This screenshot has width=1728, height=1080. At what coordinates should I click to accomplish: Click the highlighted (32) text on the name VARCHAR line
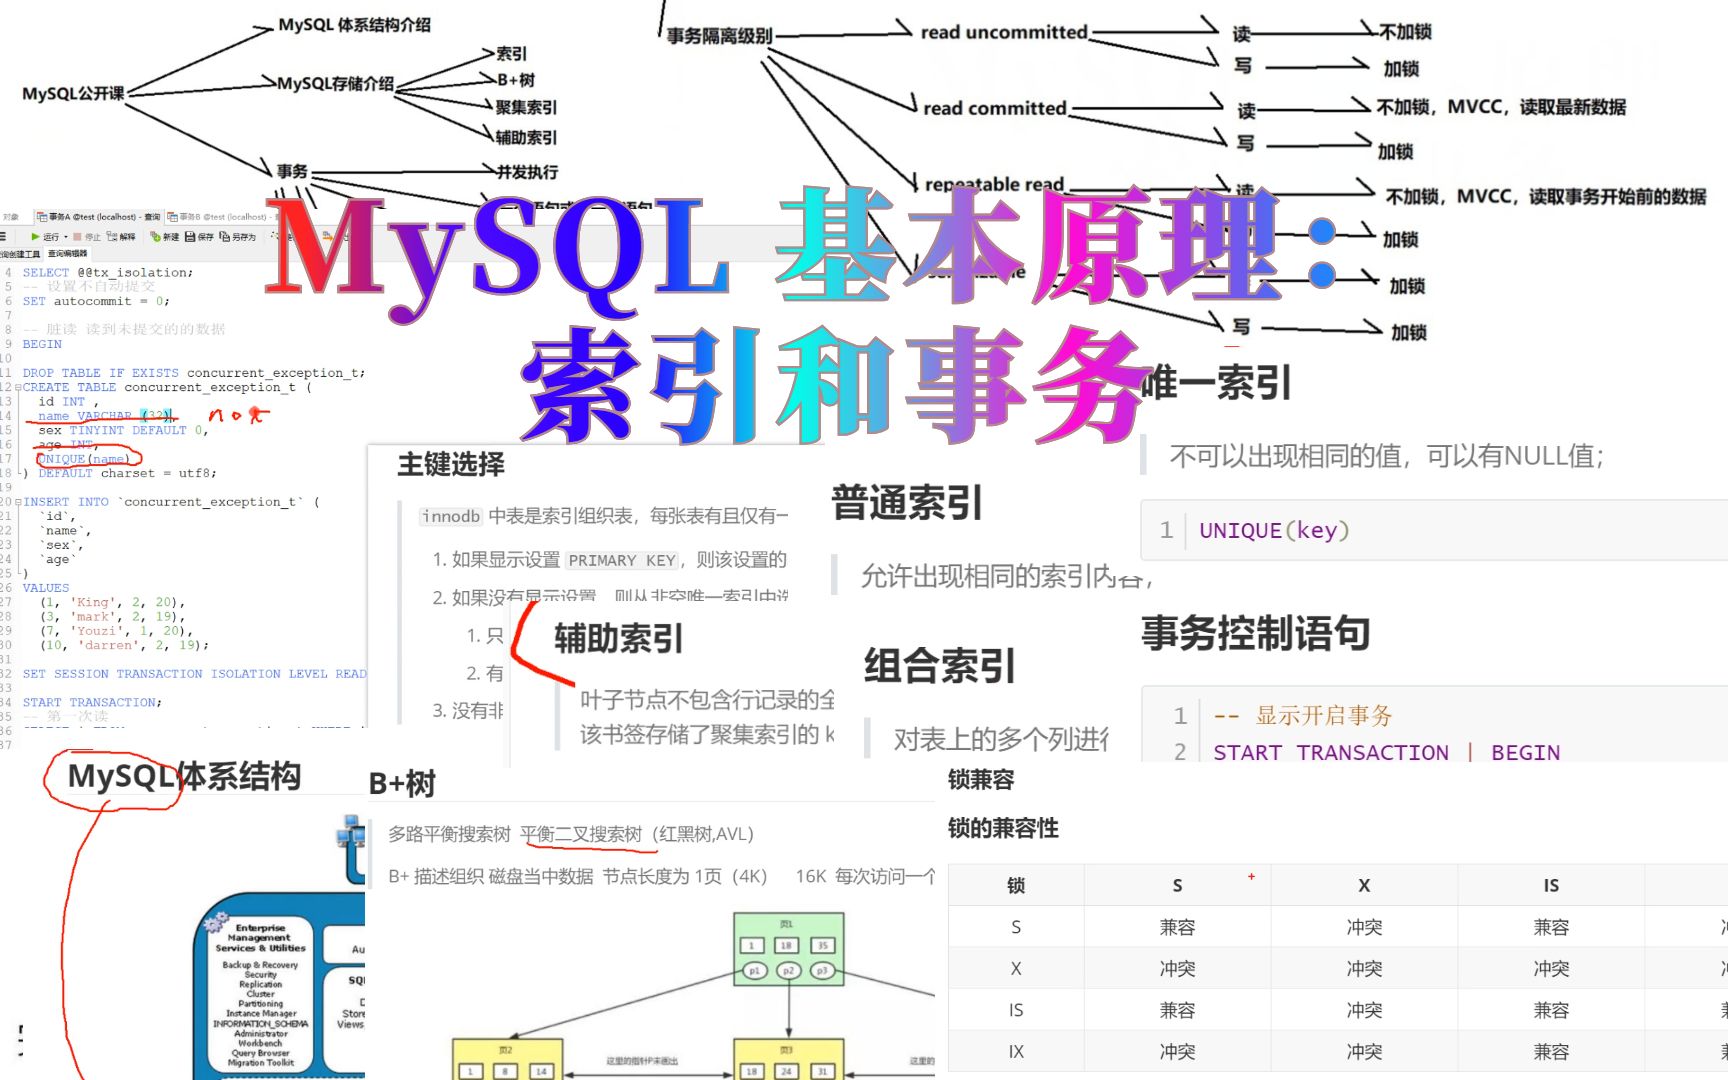click(x=155, y=415)
